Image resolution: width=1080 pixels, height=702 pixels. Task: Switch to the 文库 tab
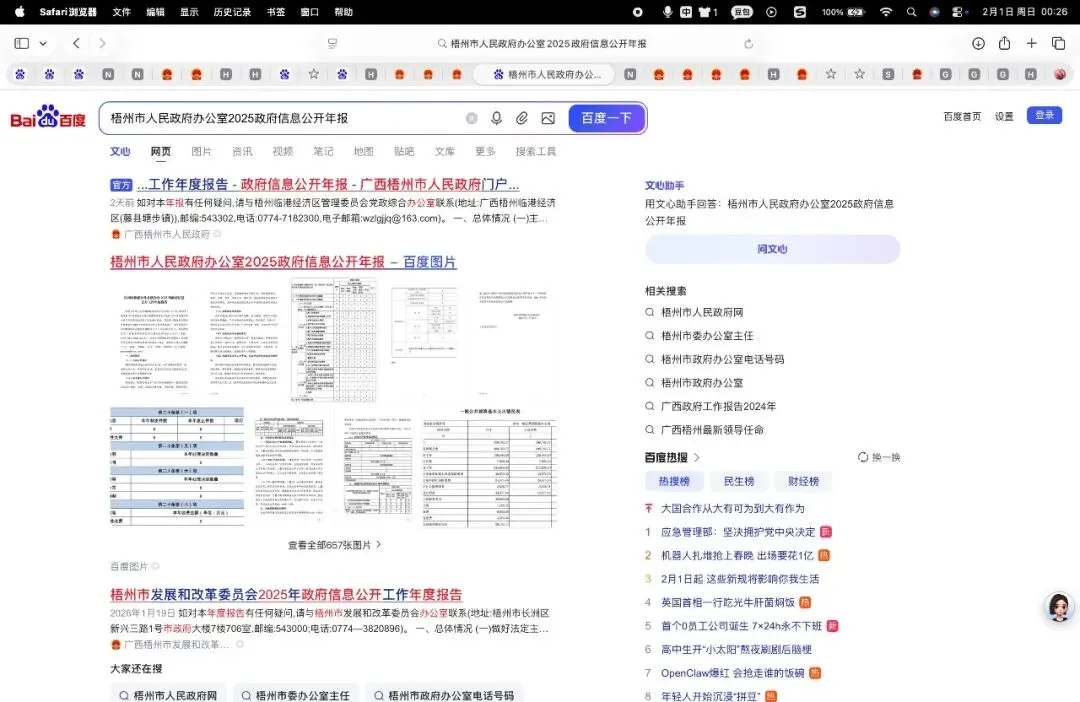click(445, 152)
